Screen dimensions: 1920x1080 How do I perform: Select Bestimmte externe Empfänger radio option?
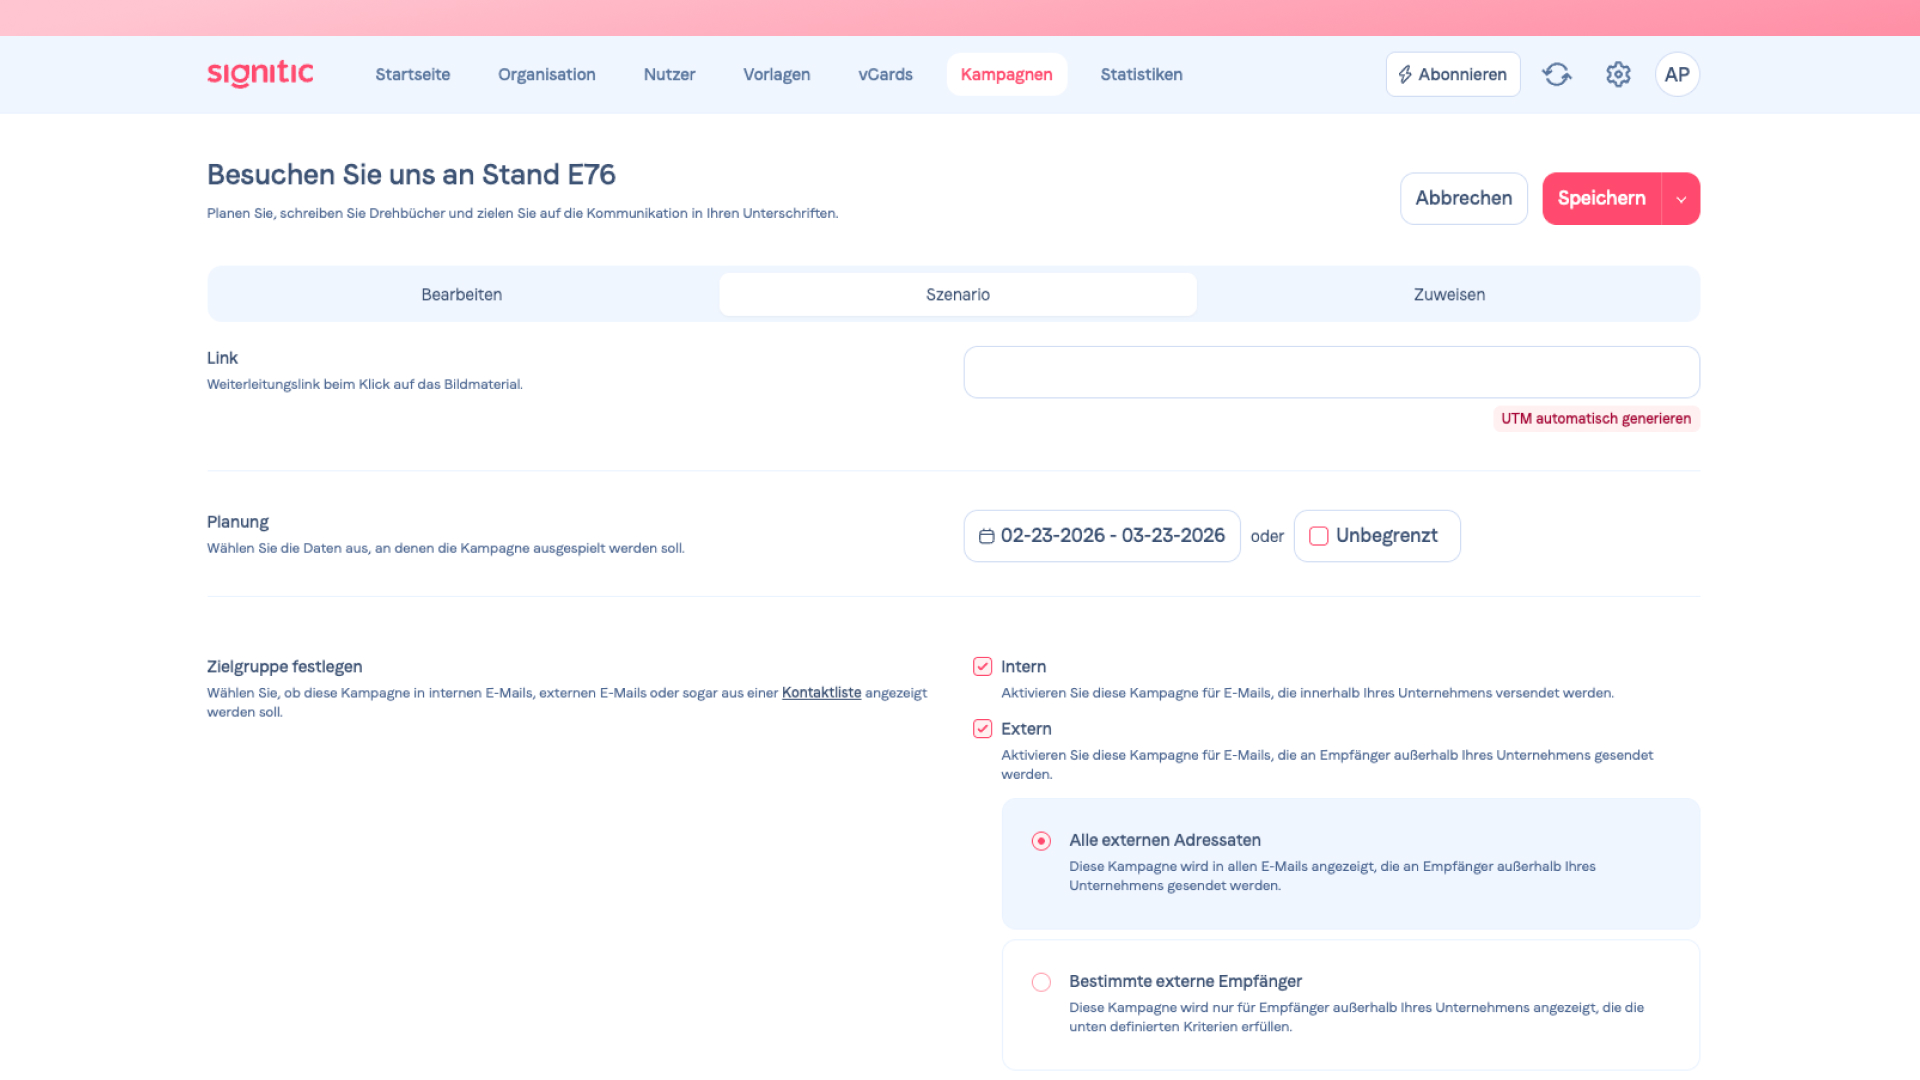coord(1041,982)
